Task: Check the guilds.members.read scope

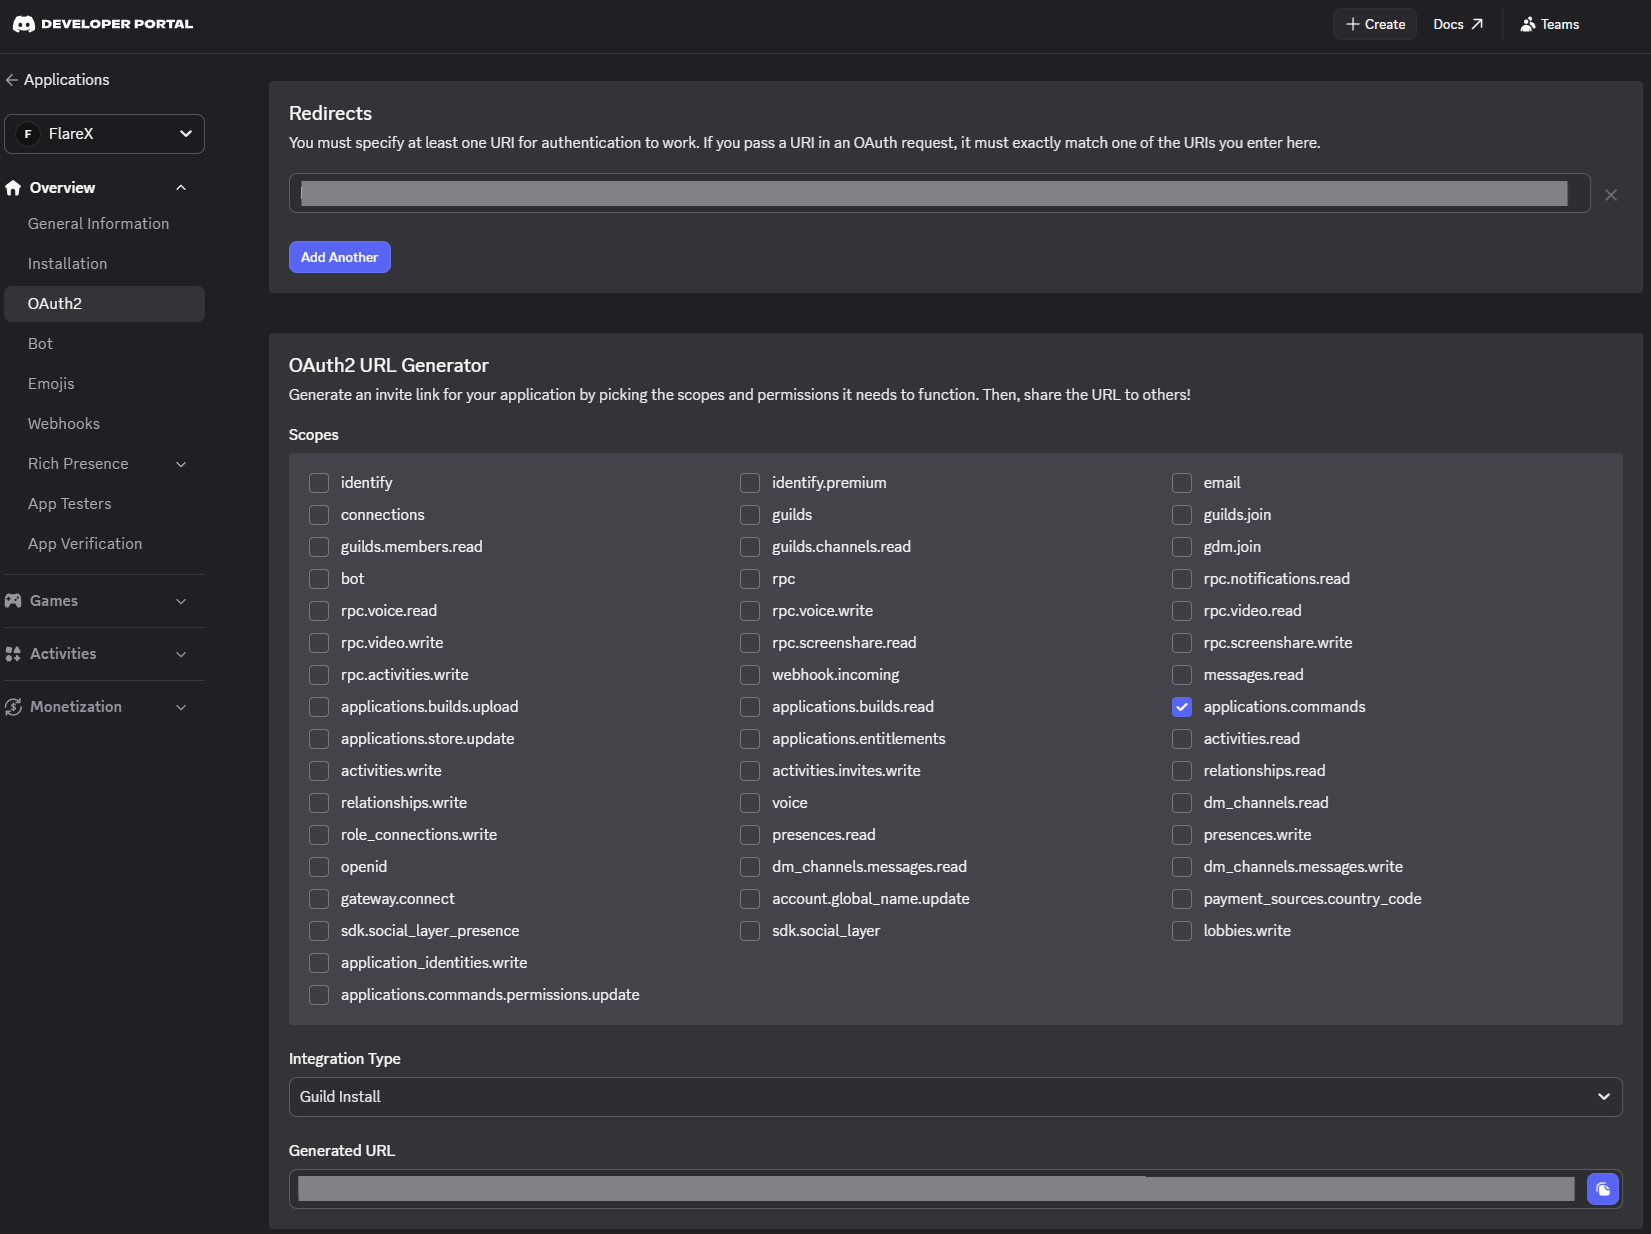Action: pyautogui.click(x=319, y=547)
